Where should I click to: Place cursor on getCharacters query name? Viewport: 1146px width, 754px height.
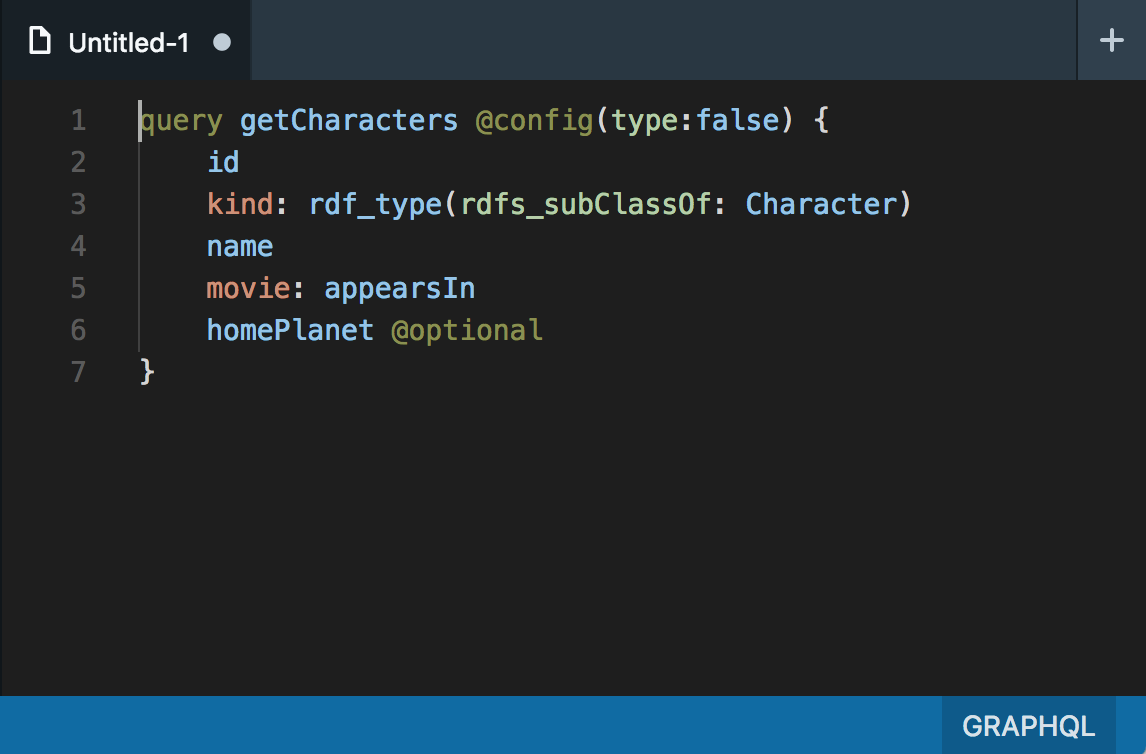pyautogui.click(x=348, y=121)
